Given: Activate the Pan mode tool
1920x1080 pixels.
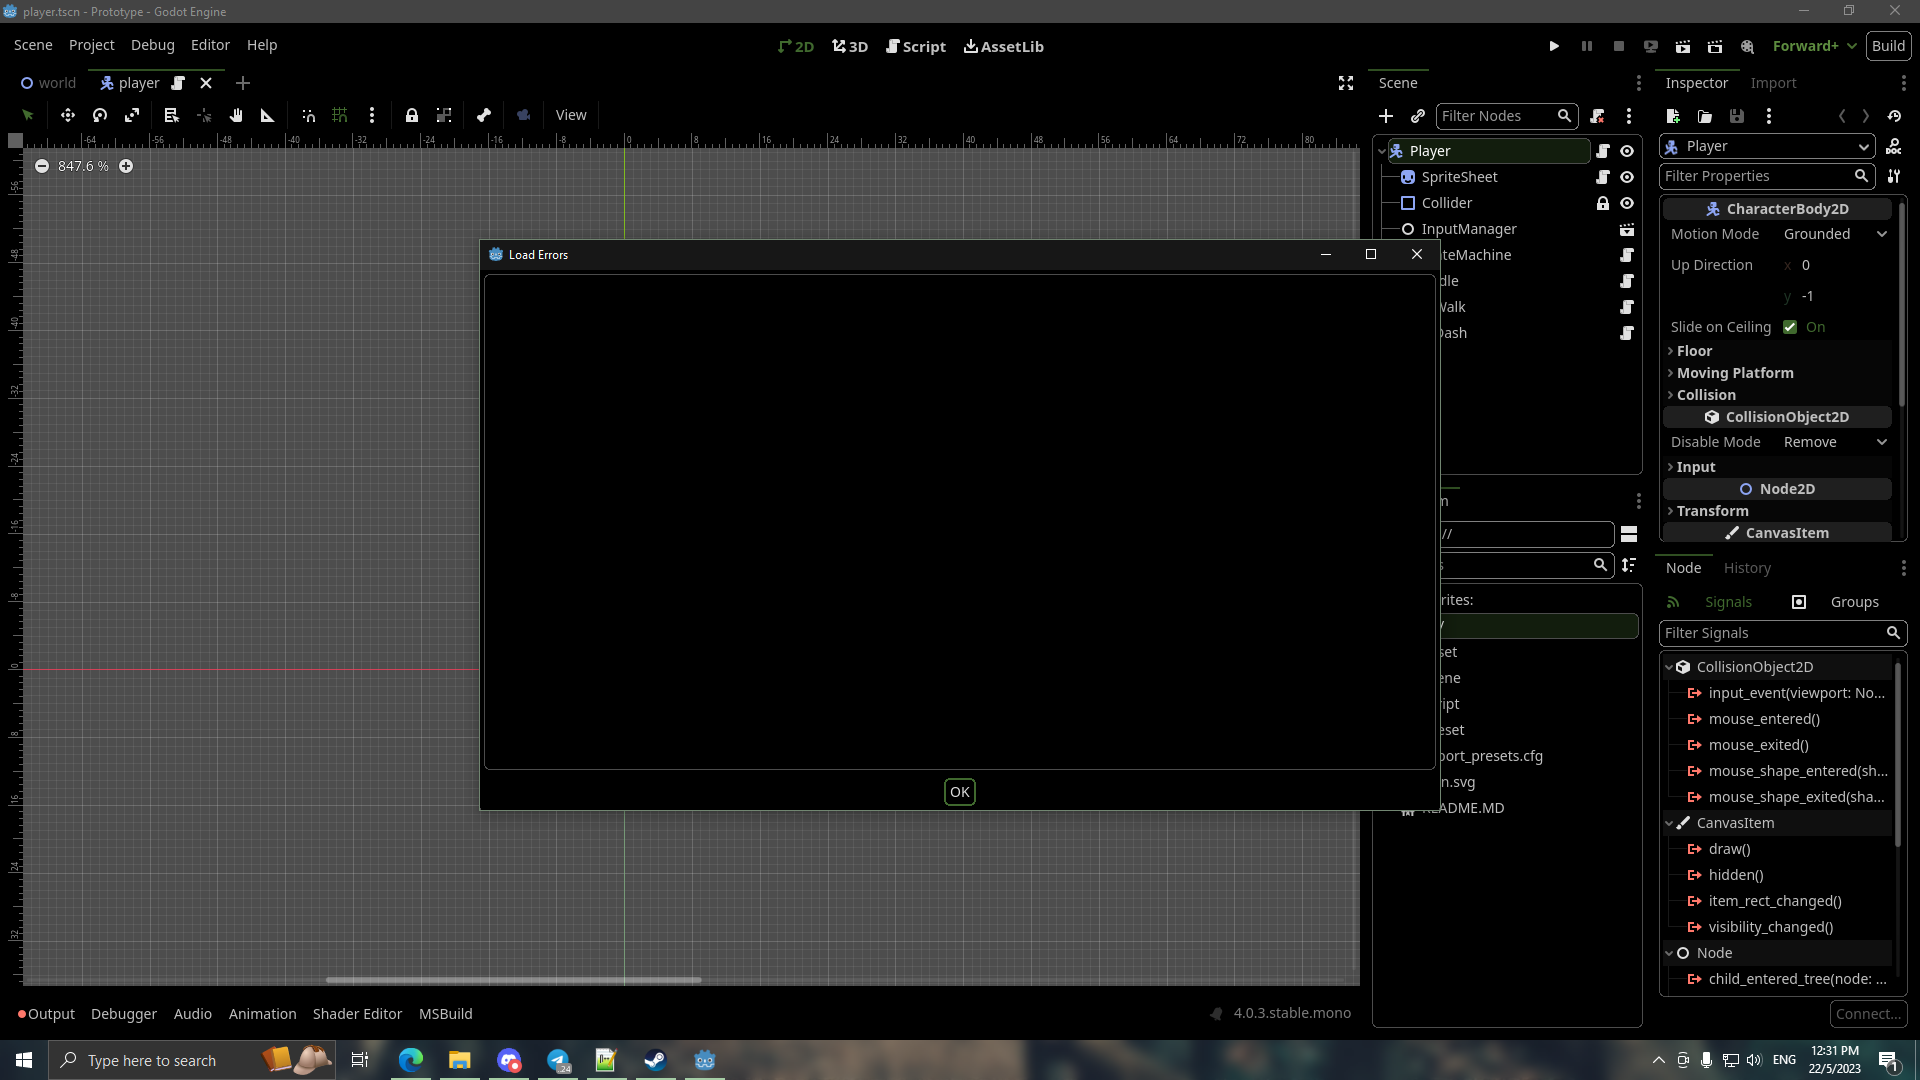Looking at the screenshot, I should coord(236,115).
